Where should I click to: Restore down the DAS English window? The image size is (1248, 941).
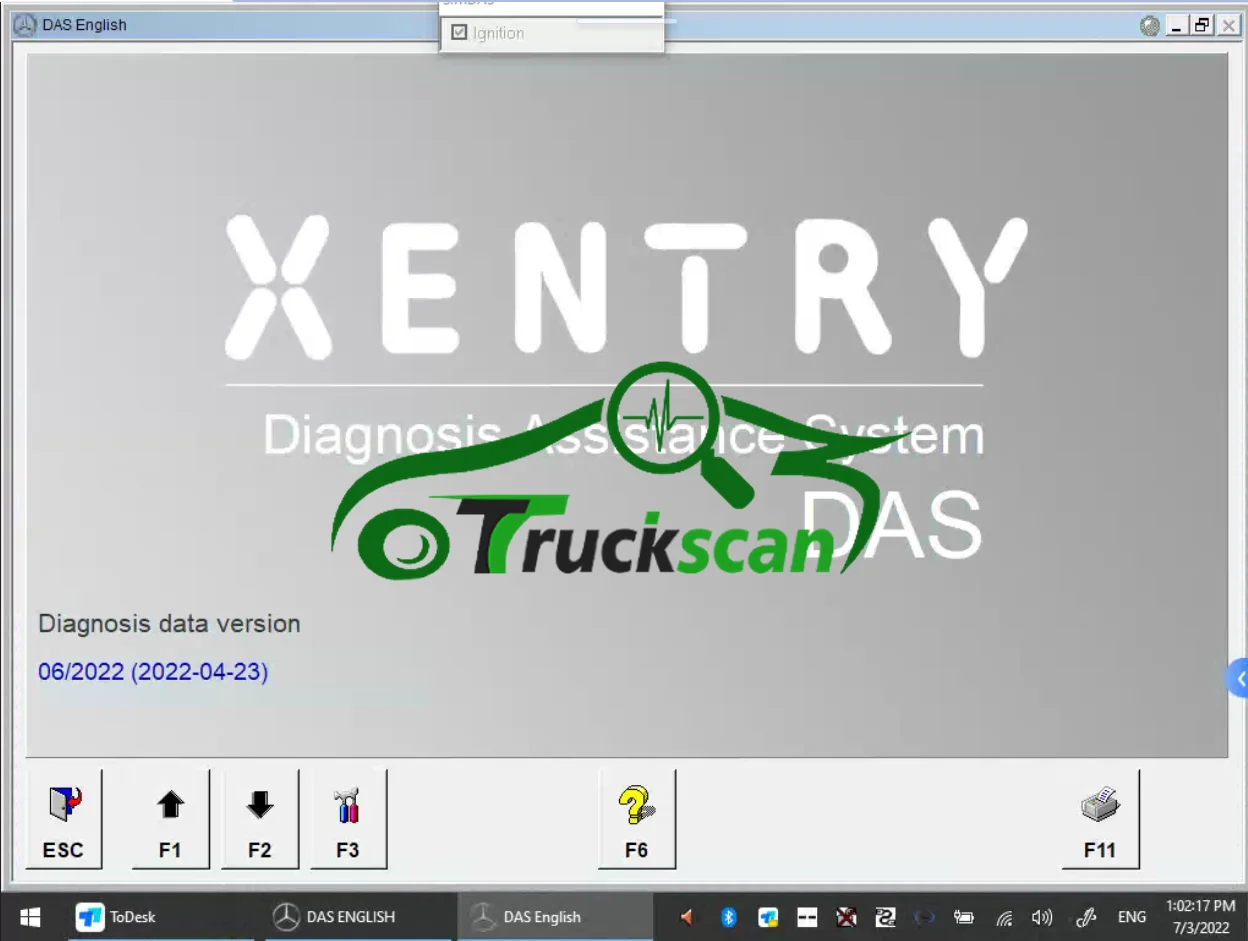click(1202, 26)
